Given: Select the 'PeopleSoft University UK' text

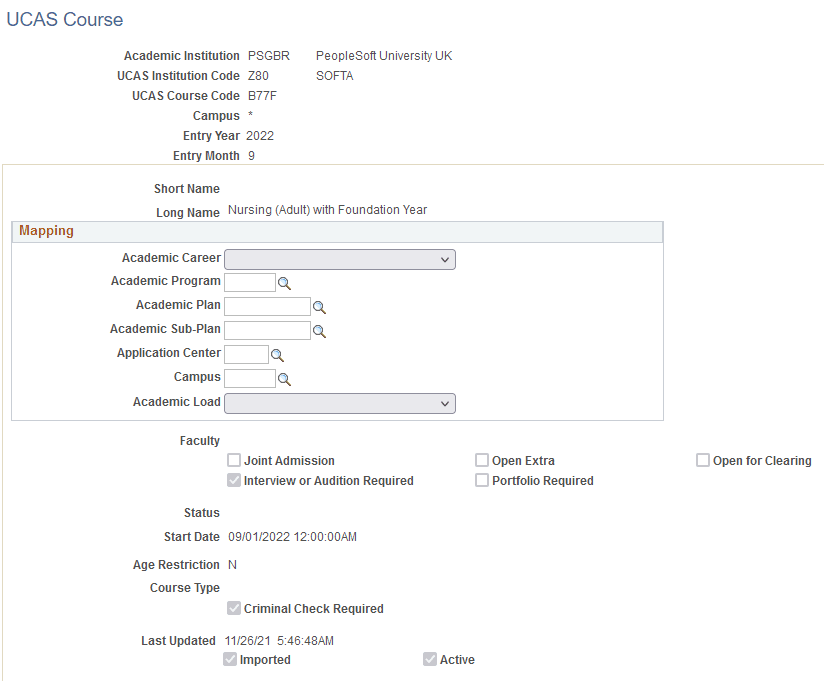Looking at the screenshot, I should (x=384, y=56).
